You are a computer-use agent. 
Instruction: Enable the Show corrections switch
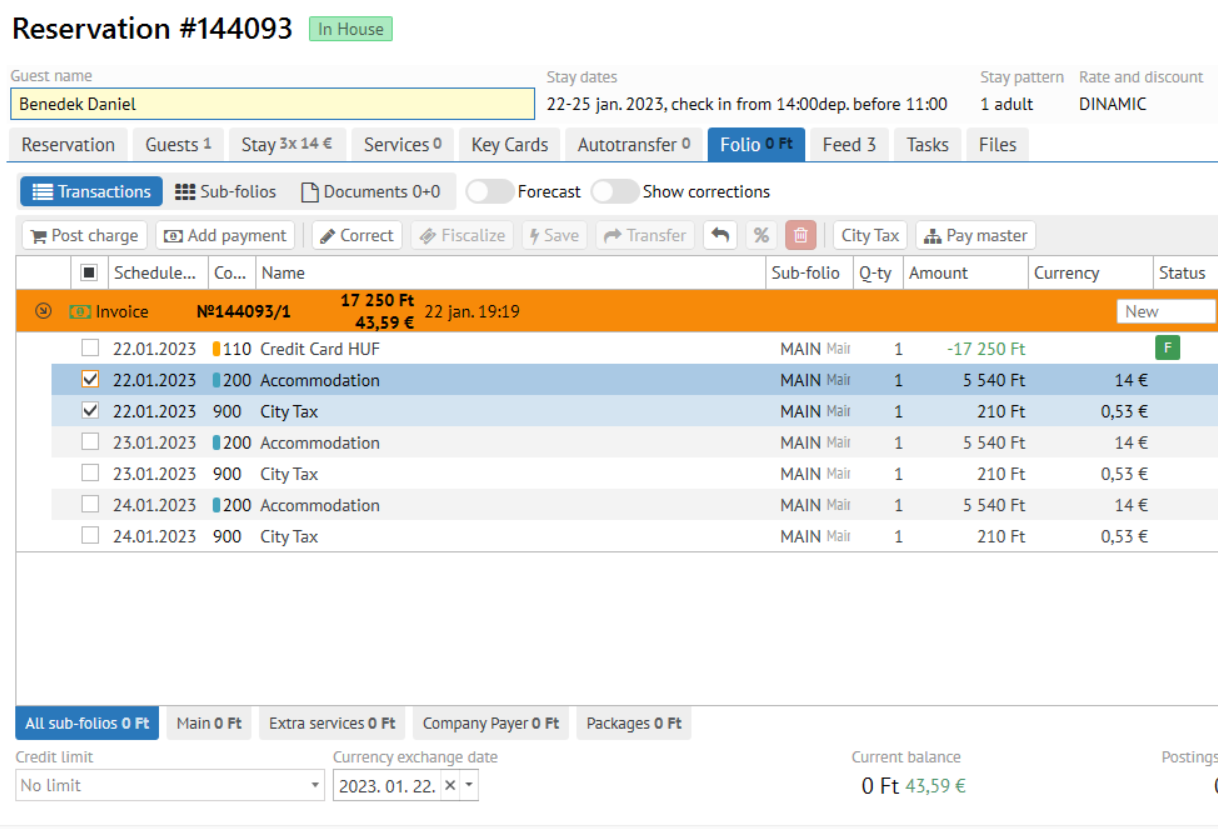[x=614, y=192]
